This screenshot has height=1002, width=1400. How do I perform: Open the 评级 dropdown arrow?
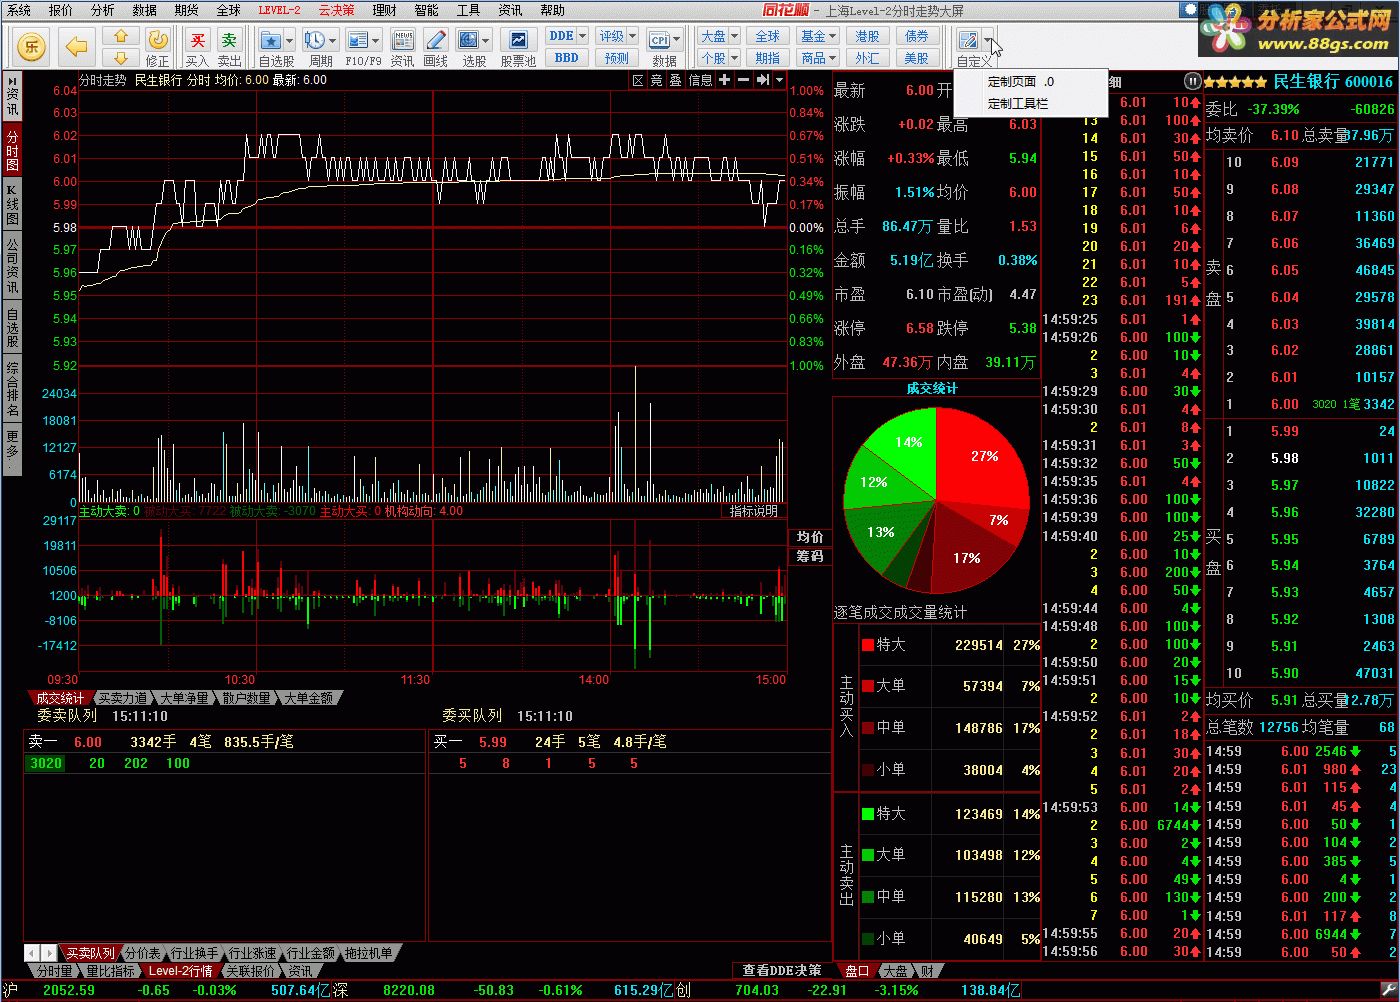[x=632, y=36]
